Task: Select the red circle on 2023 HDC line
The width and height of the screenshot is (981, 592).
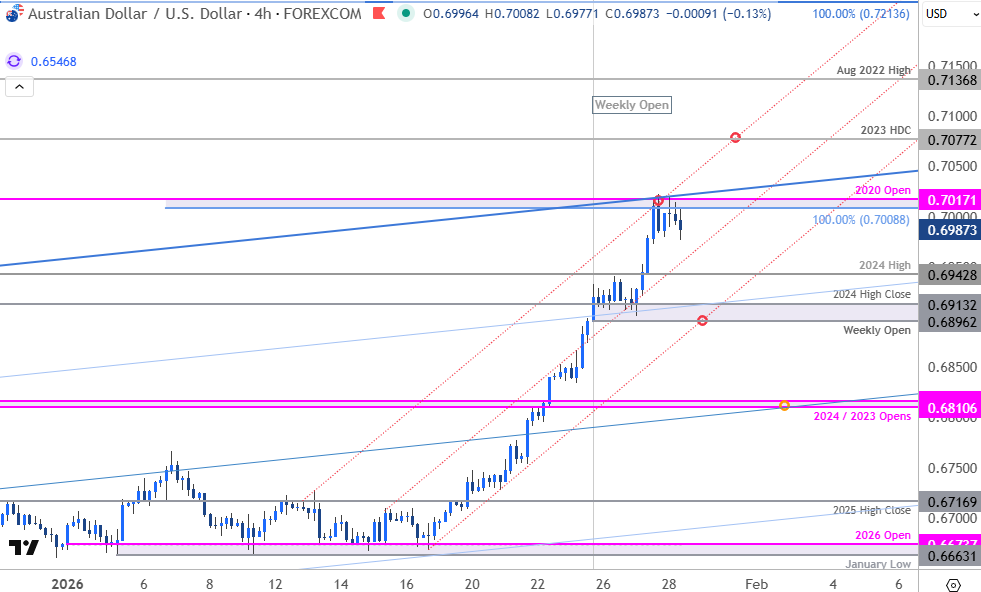Action: pos(735,137)
